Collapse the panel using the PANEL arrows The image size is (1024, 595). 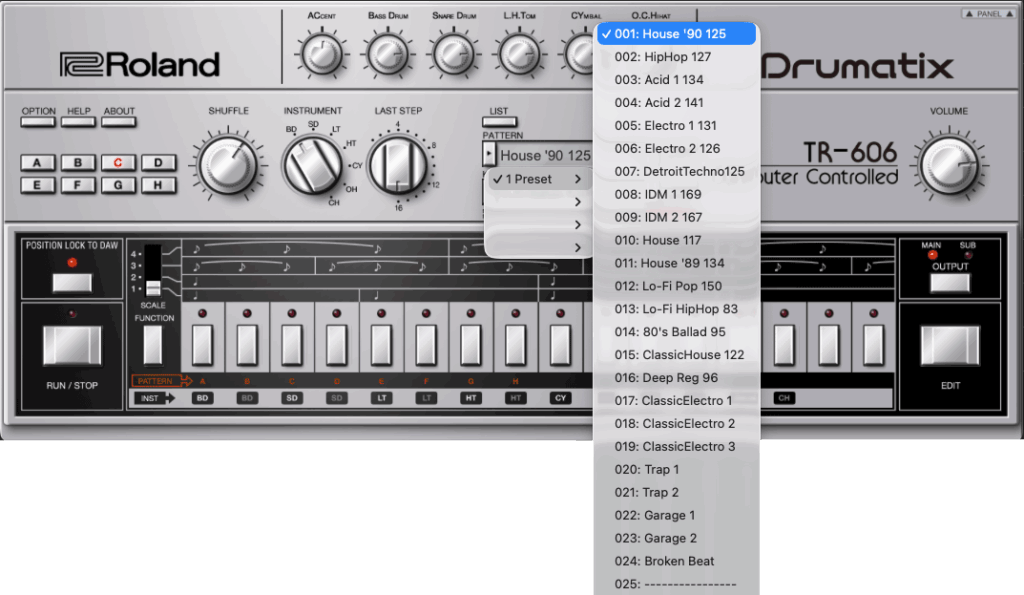click(x=988, y=14)
